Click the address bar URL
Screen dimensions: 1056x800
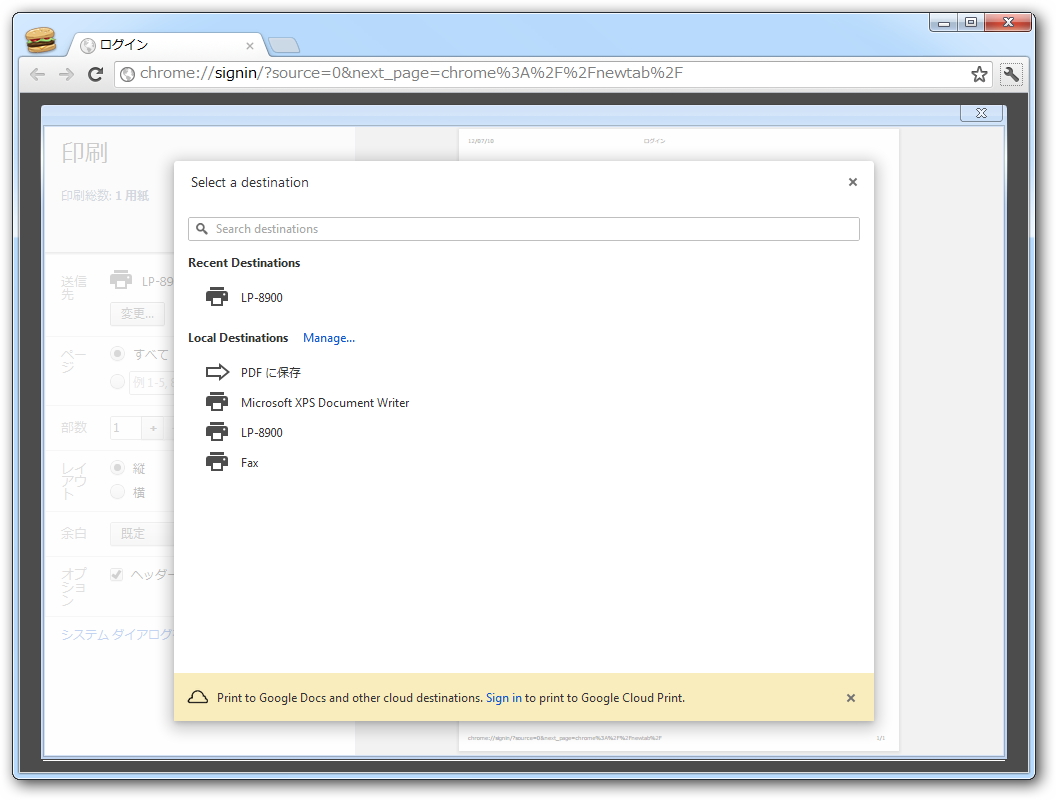(x=411, y=73)
